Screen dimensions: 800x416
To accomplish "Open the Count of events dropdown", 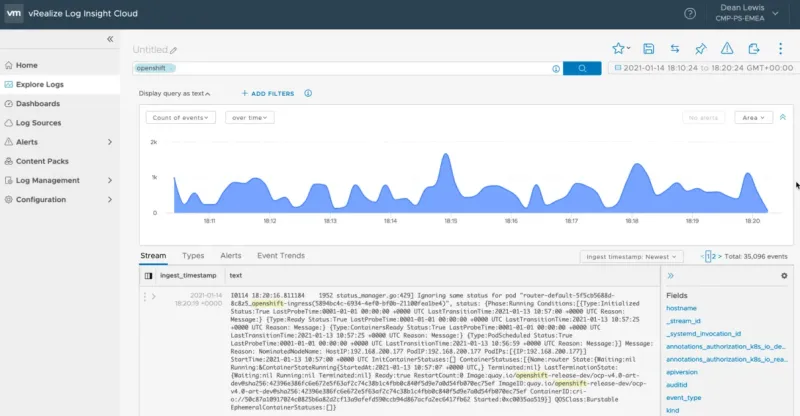I will click(181, 117).
